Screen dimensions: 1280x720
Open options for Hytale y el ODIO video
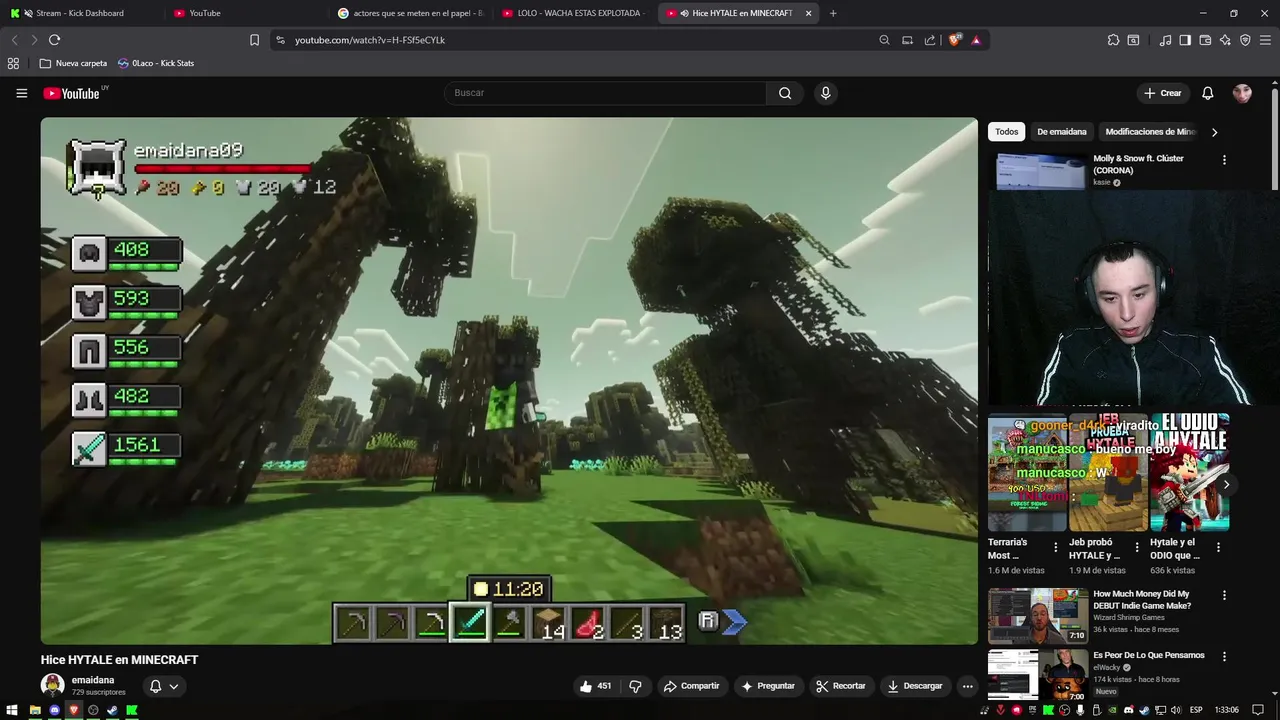pyautogui.click(x=1218, y=548)
